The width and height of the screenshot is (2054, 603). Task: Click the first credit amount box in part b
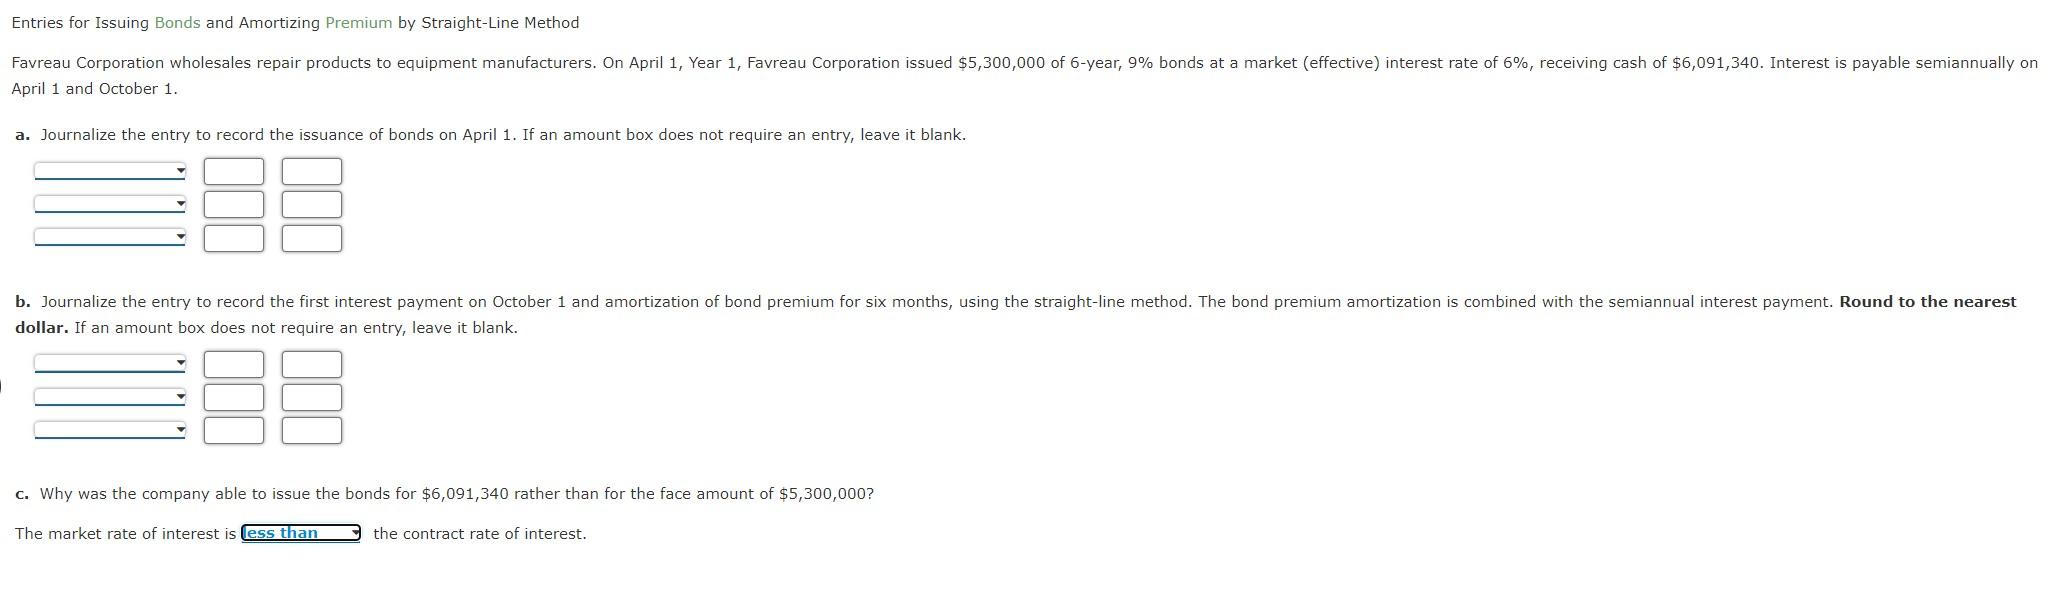[311, 363]
